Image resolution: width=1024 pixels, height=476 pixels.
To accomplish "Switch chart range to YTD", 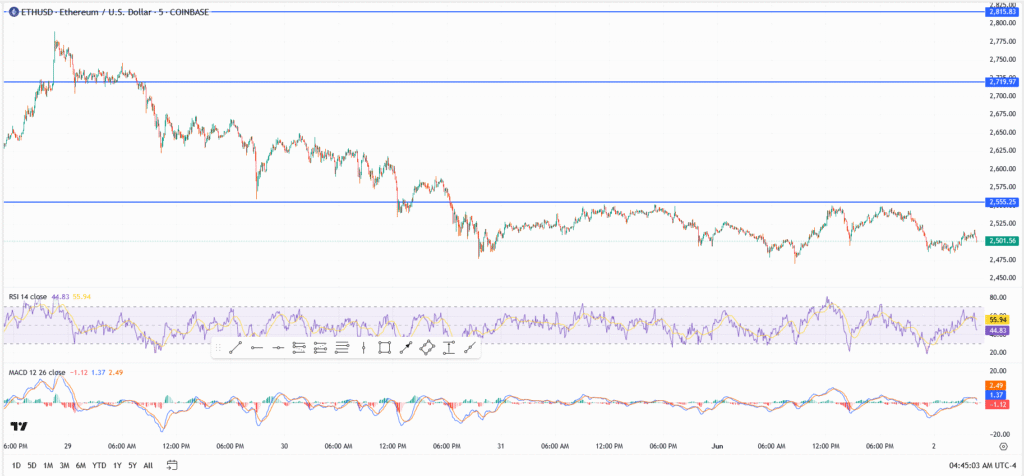I will point(99,465).
